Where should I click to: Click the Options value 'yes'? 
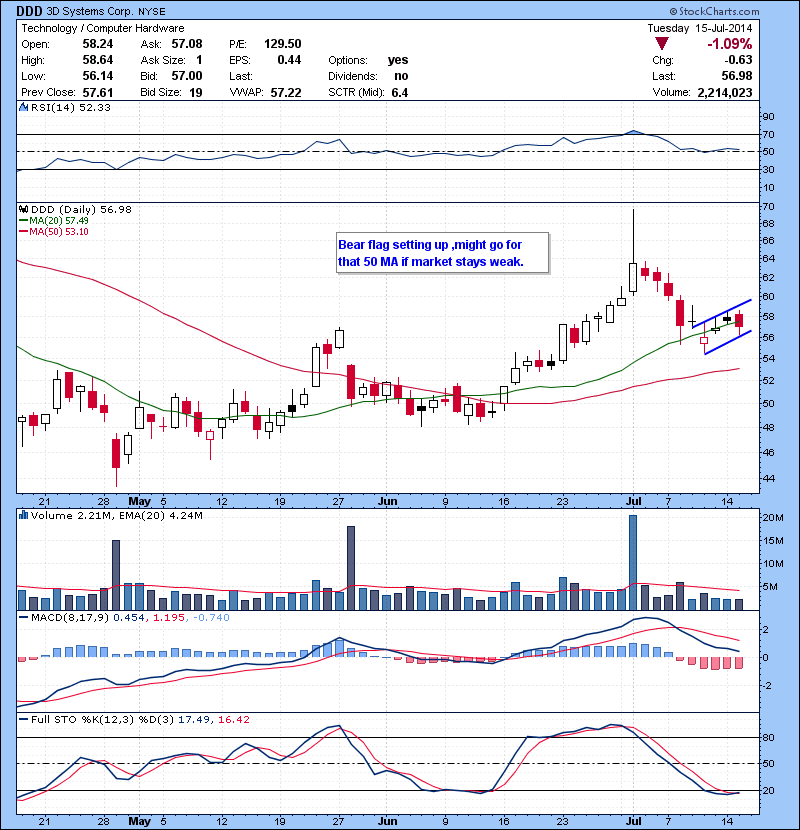click(x=398, y=60)
